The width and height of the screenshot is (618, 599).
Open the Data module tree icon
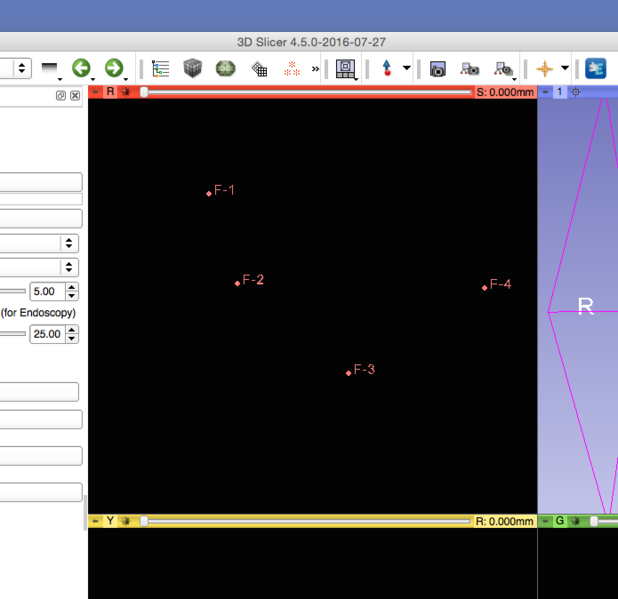[160, 69]
